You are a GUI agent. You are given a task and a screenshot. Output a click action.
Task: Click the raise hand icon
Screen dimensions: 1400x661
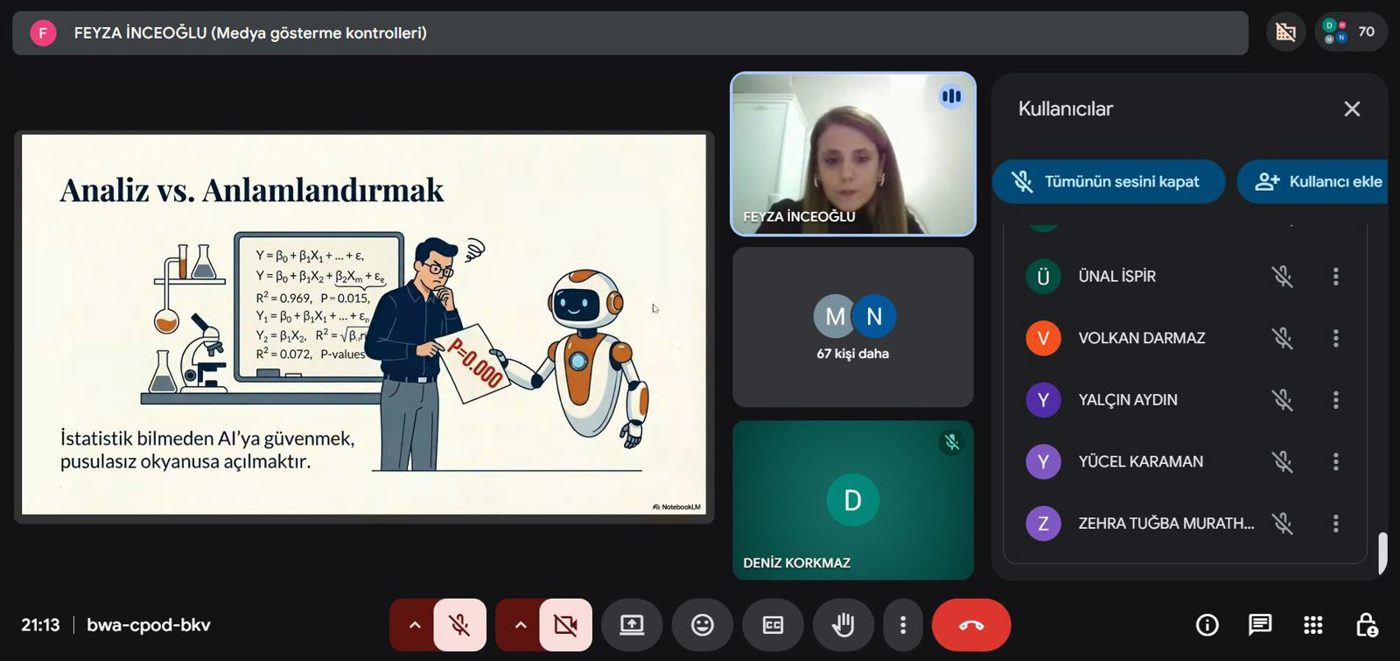pos(843,625)
